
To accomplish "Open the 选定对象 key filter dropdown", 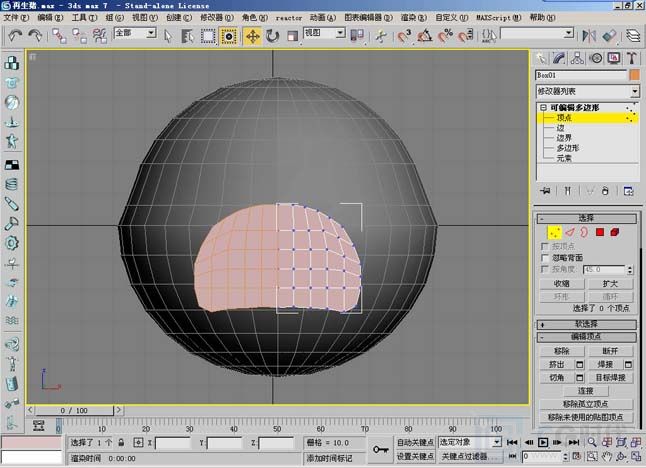I will point(496,442).
